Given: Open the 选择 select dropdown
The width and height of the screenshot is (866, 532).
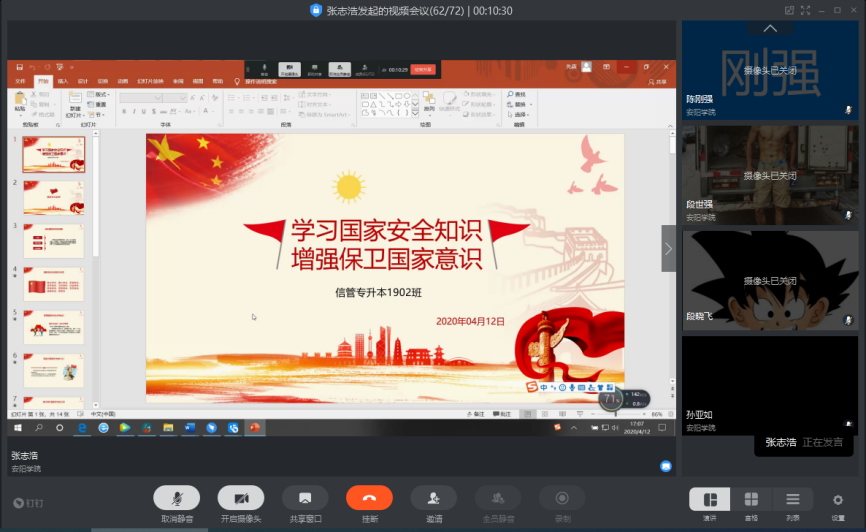Looking at the screenshot, I should 519,114.
